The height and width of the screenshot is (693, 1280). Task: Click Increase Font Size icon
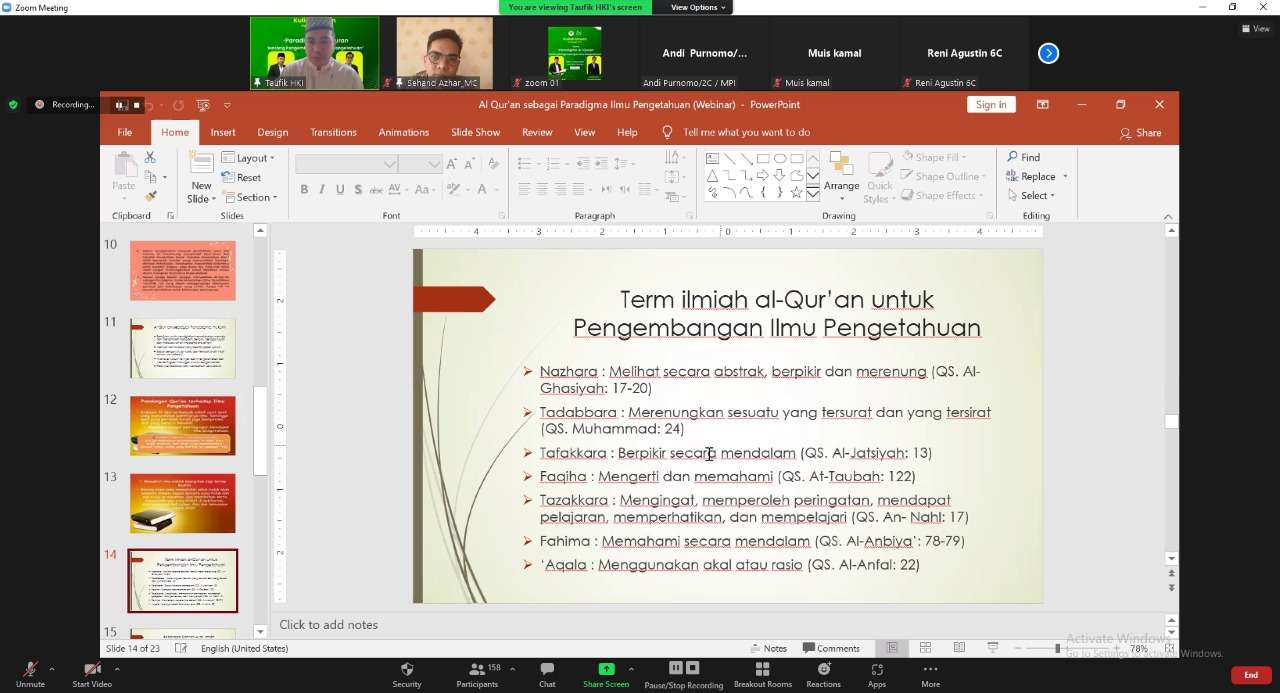pos(453,164)
